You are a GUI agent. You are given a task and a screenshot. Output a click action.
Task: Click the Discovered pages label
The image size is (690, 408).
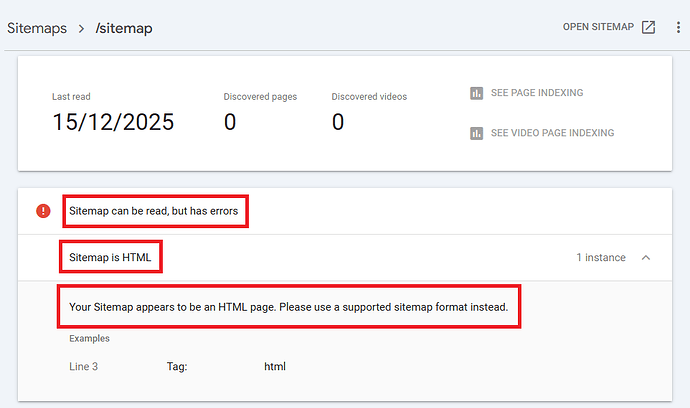(260, 96)
